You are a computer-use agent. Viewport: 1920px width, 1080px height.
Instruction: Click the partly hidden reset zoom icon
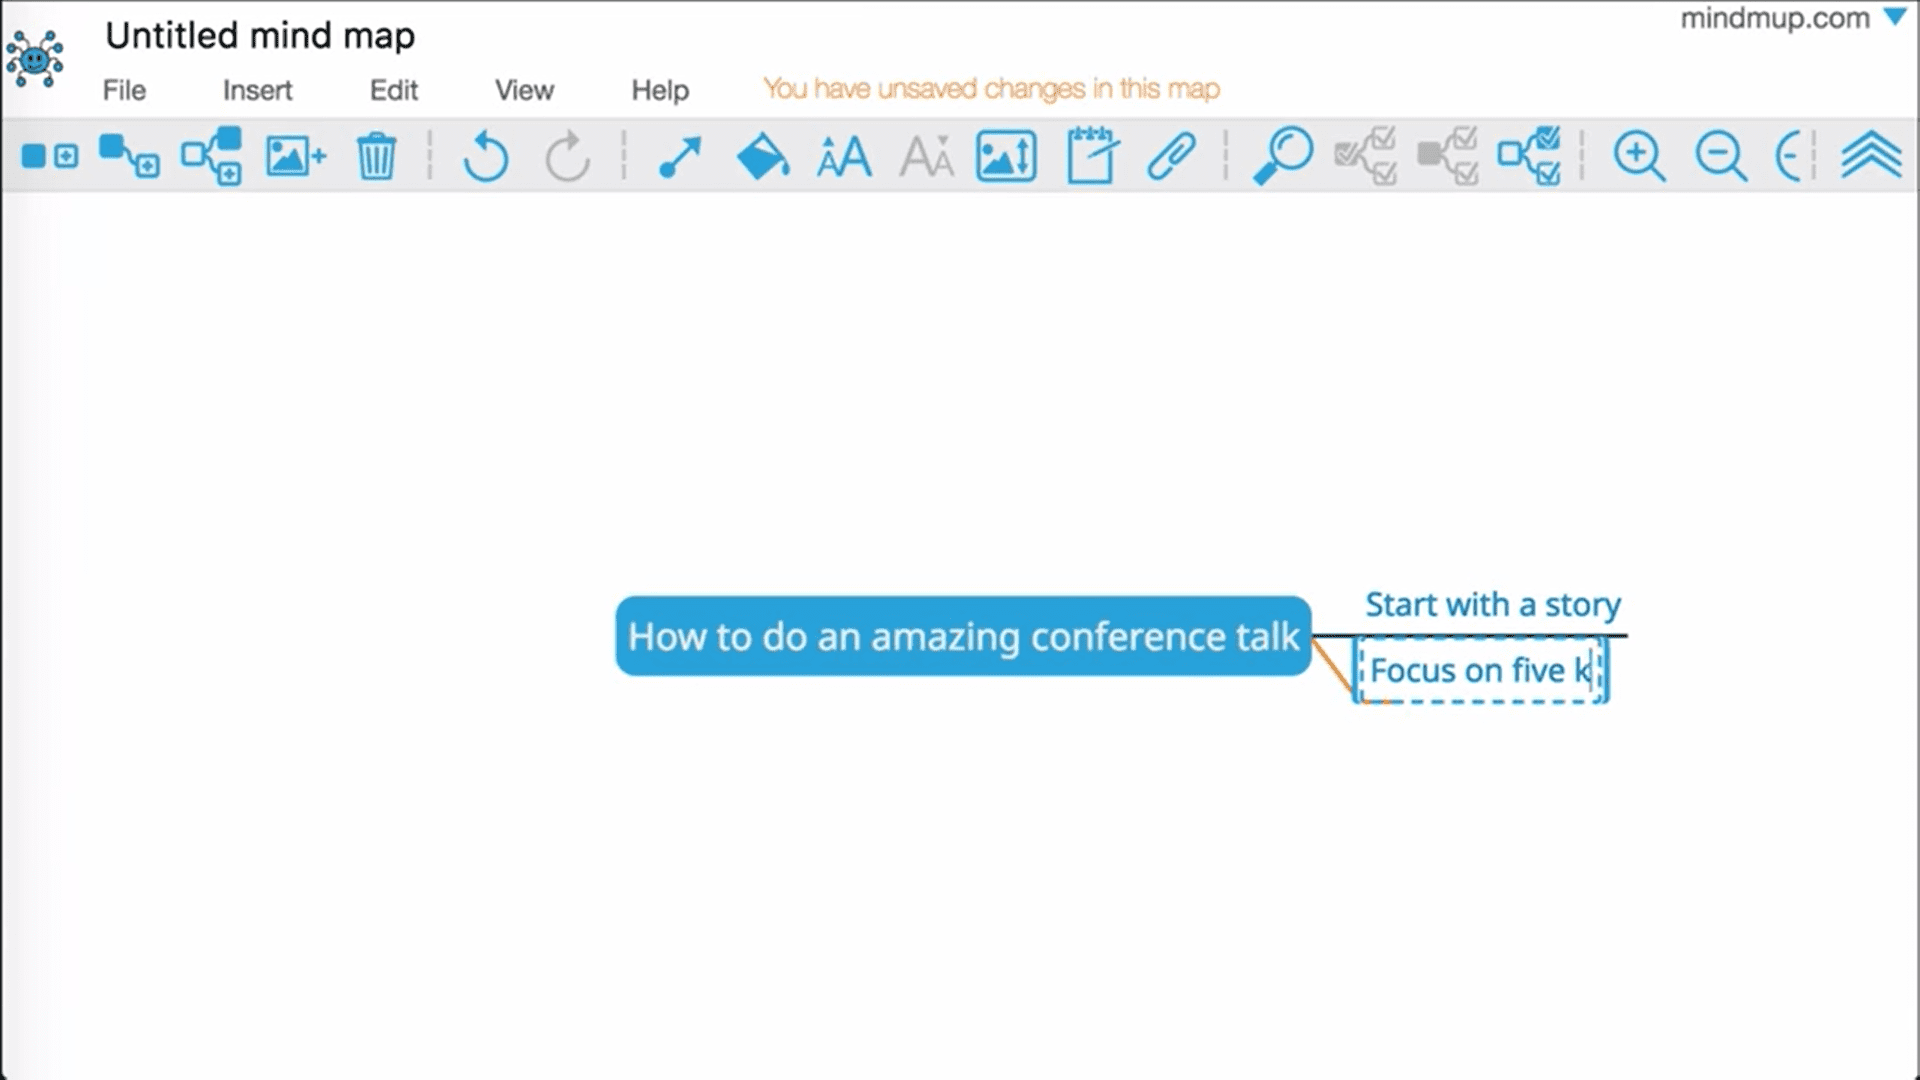[1789, 157]
